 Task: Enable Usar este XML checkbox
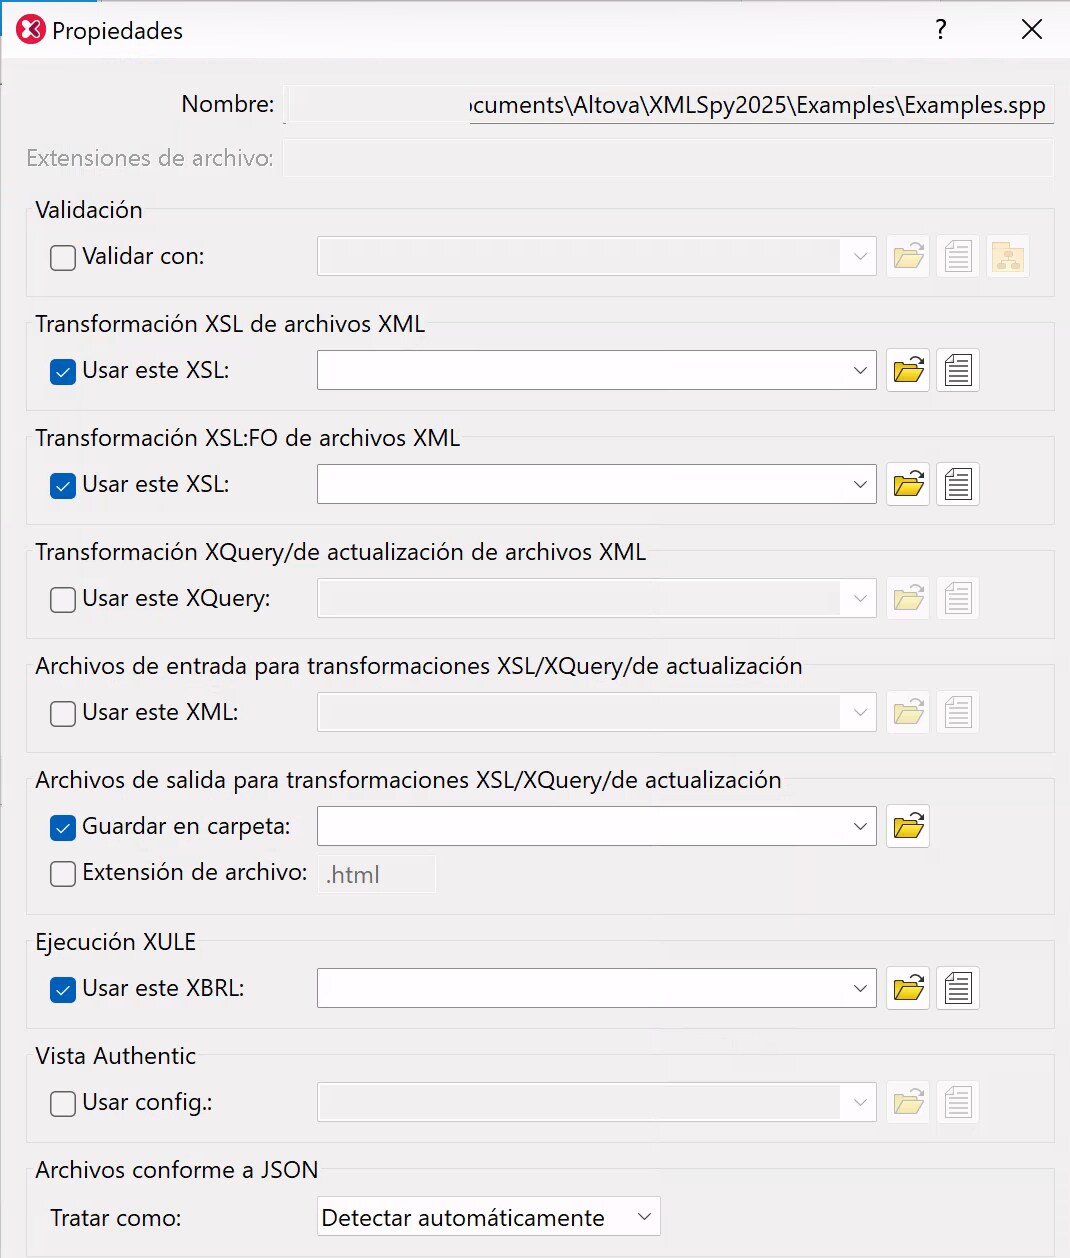click(x=63, y=713)
